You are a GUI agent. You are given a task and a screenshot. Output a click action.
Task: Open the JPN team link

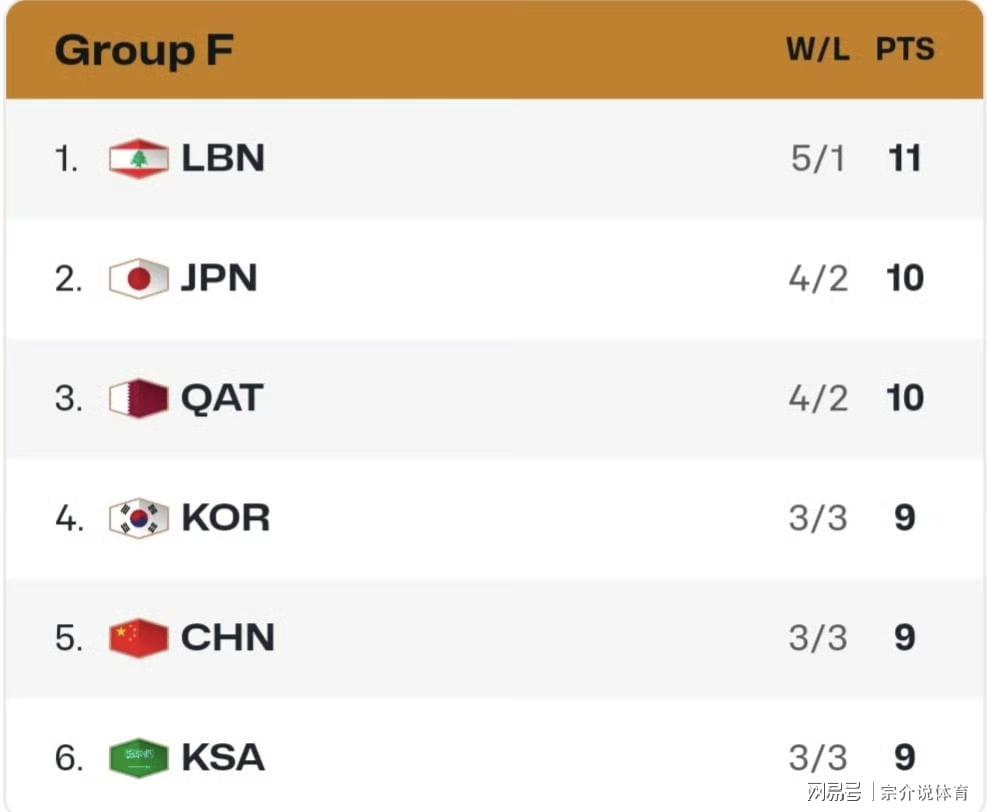pyautogui.click(x=219, y=278)
